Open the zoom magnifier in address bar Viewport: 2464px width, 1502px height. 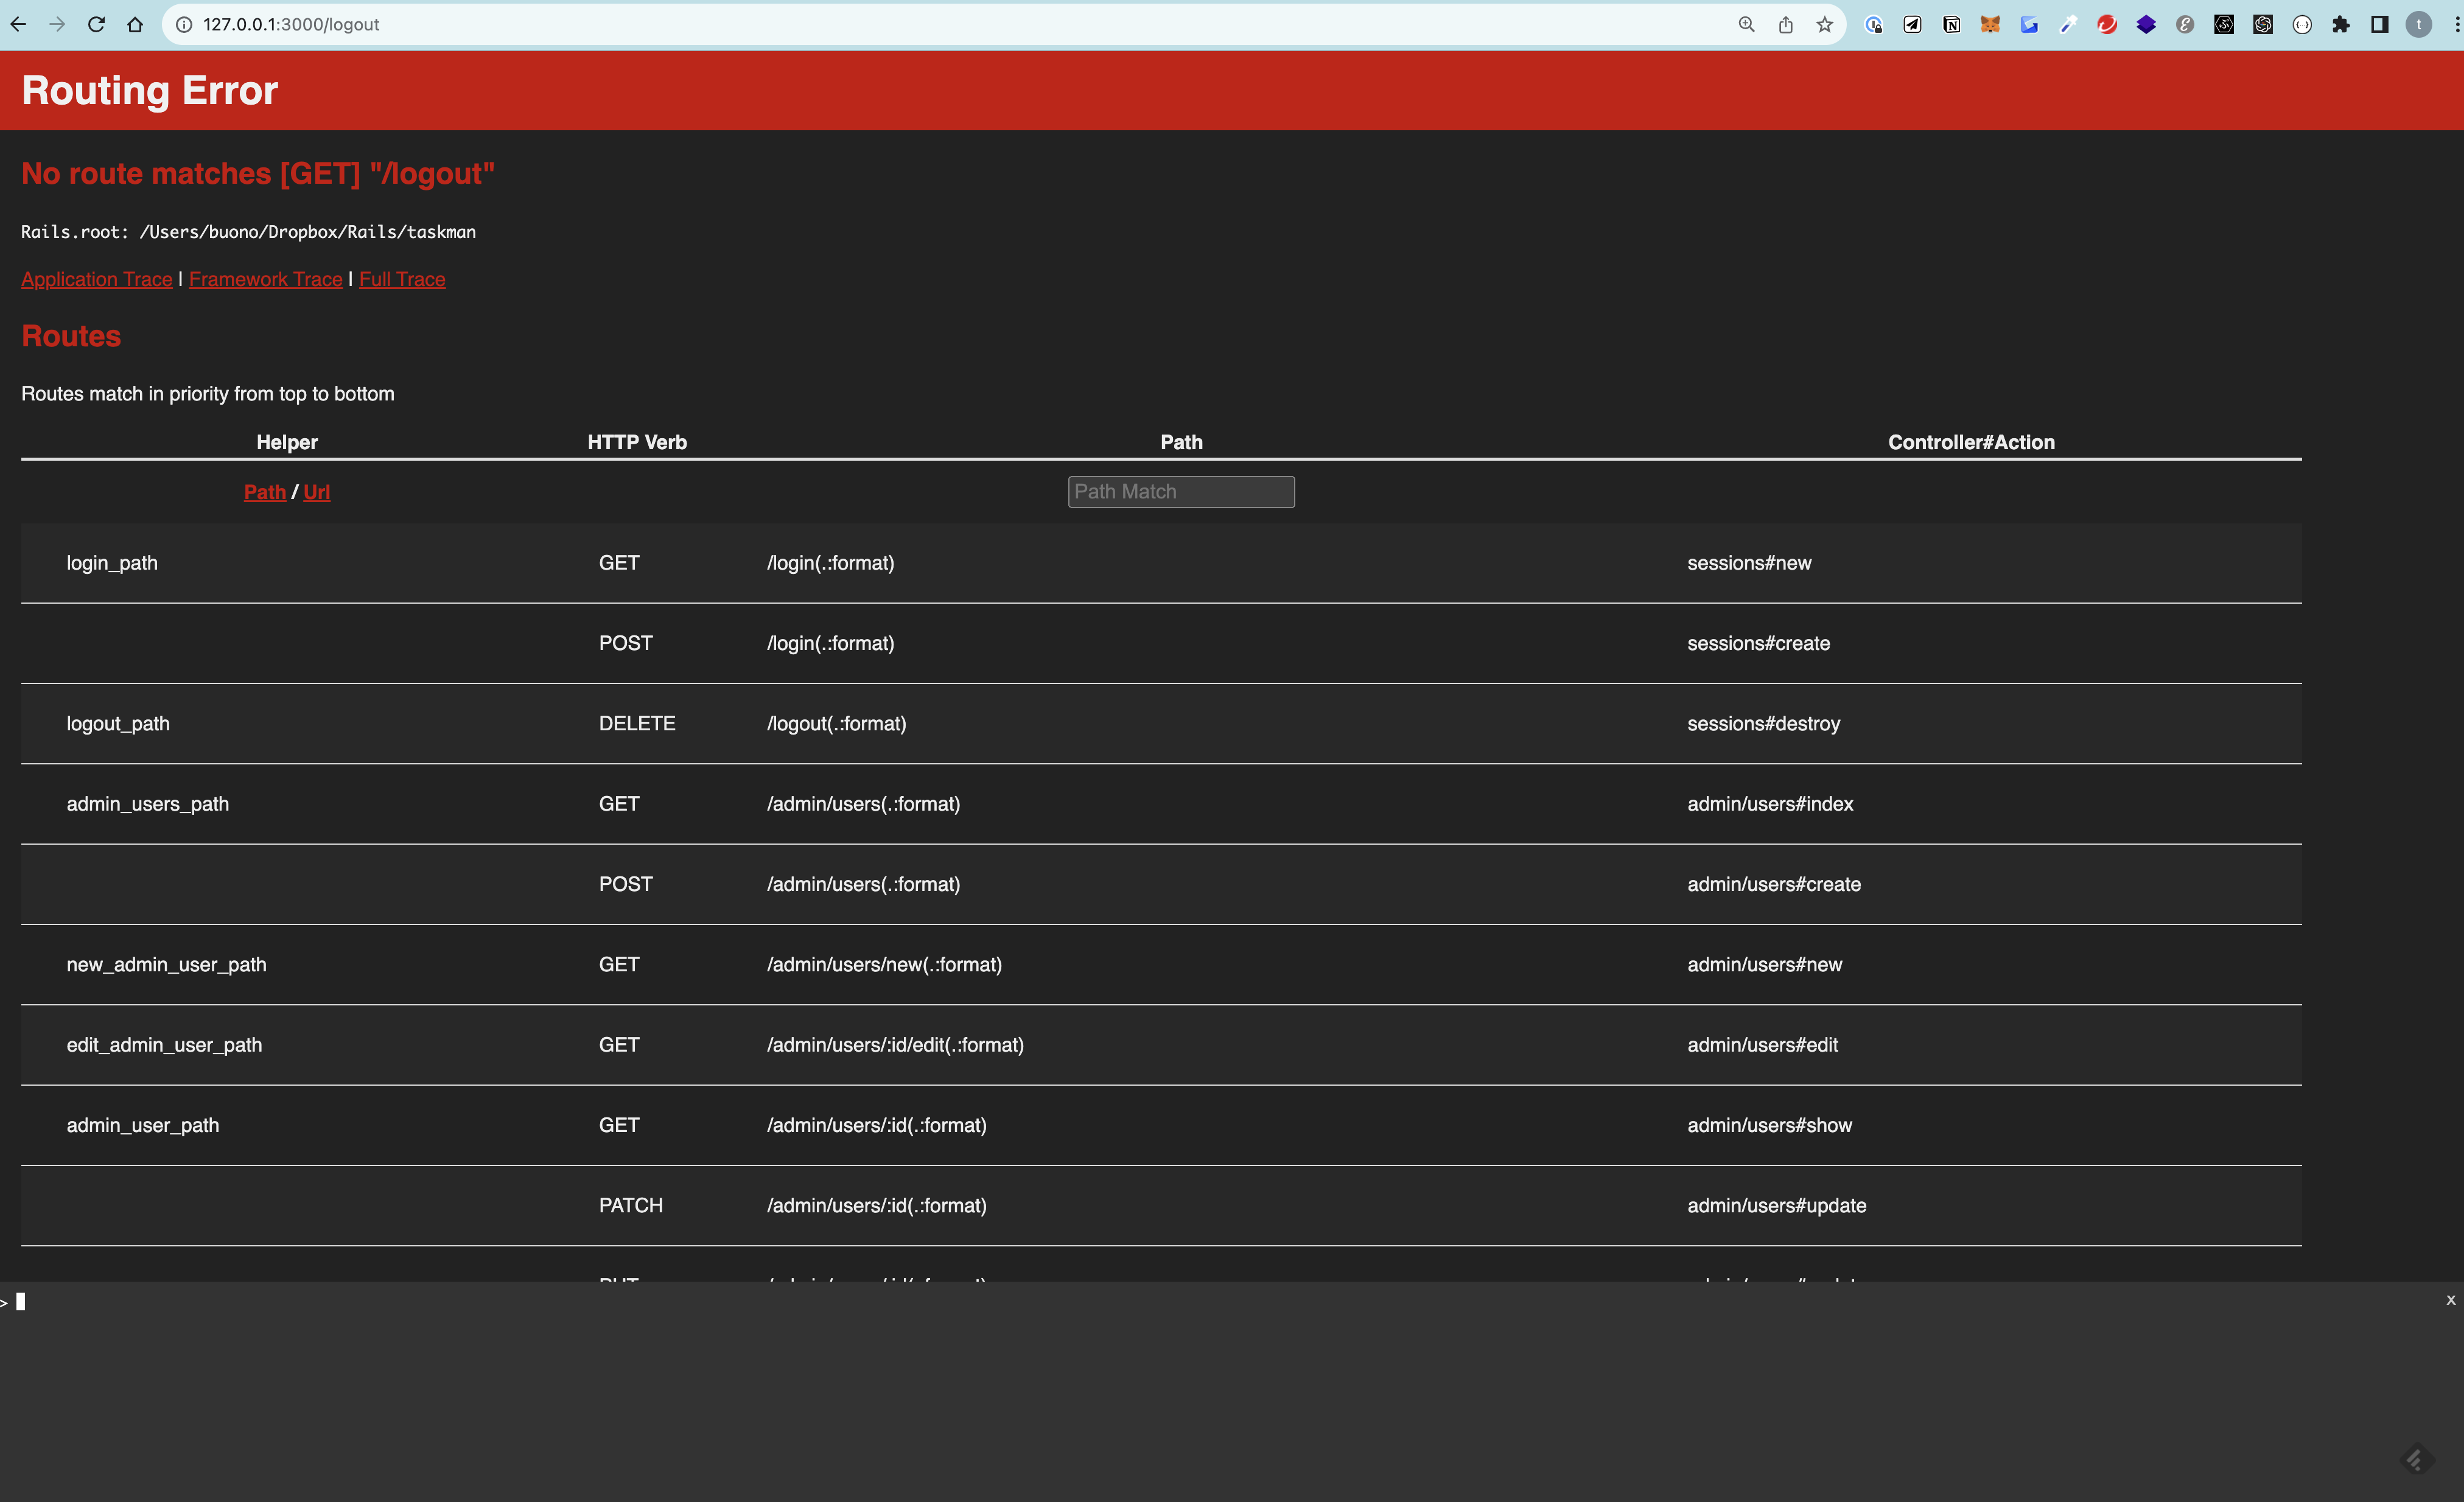point(1746,24)
